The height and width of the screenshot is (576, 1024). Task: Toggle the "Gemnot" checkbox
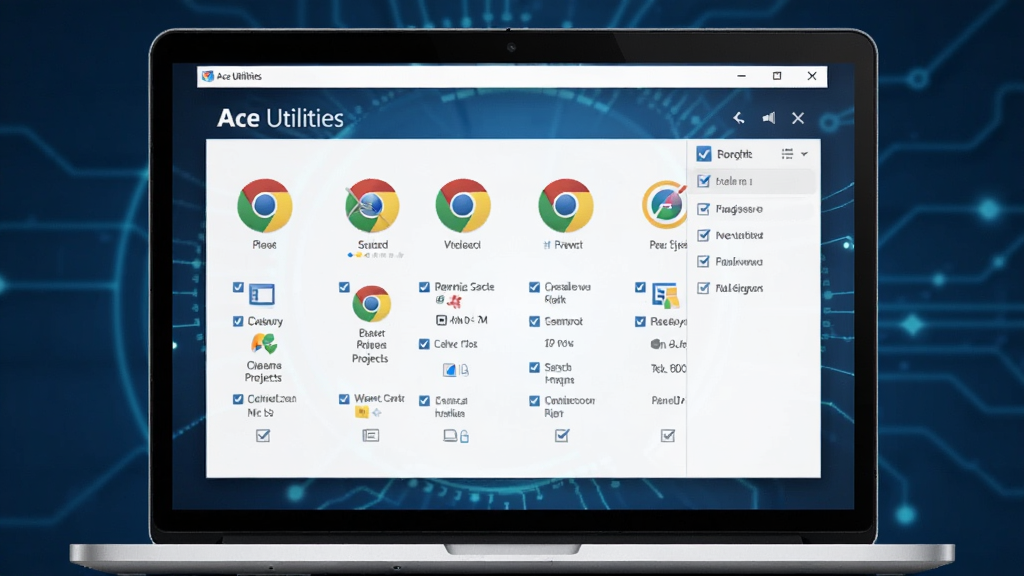[534, 321]
